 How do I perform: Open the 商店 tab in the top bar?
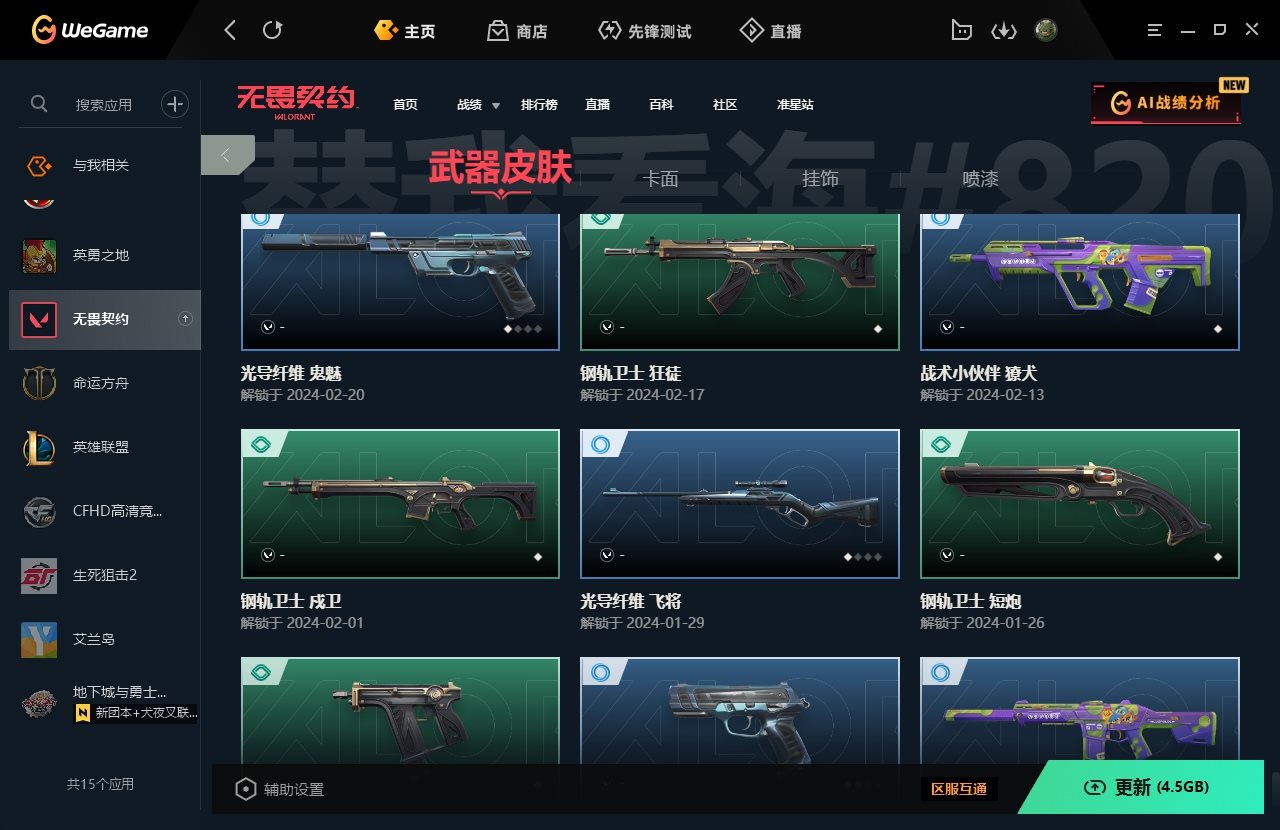tap(518, 31)
